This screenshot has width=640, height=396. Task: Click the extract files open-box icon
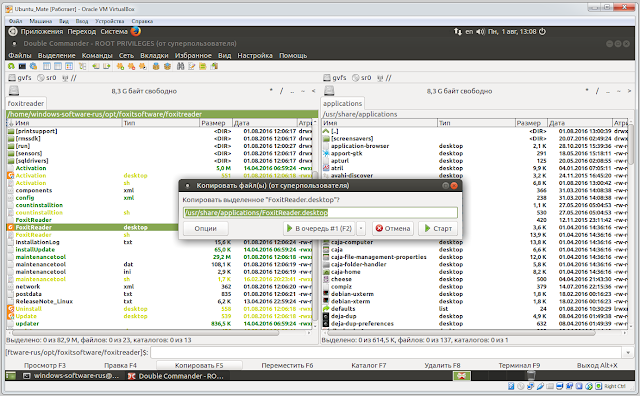(167, 66)
